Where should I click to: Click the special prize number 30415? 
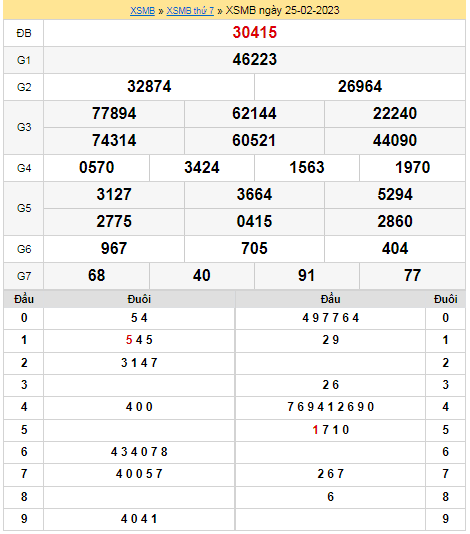[255, 33]
